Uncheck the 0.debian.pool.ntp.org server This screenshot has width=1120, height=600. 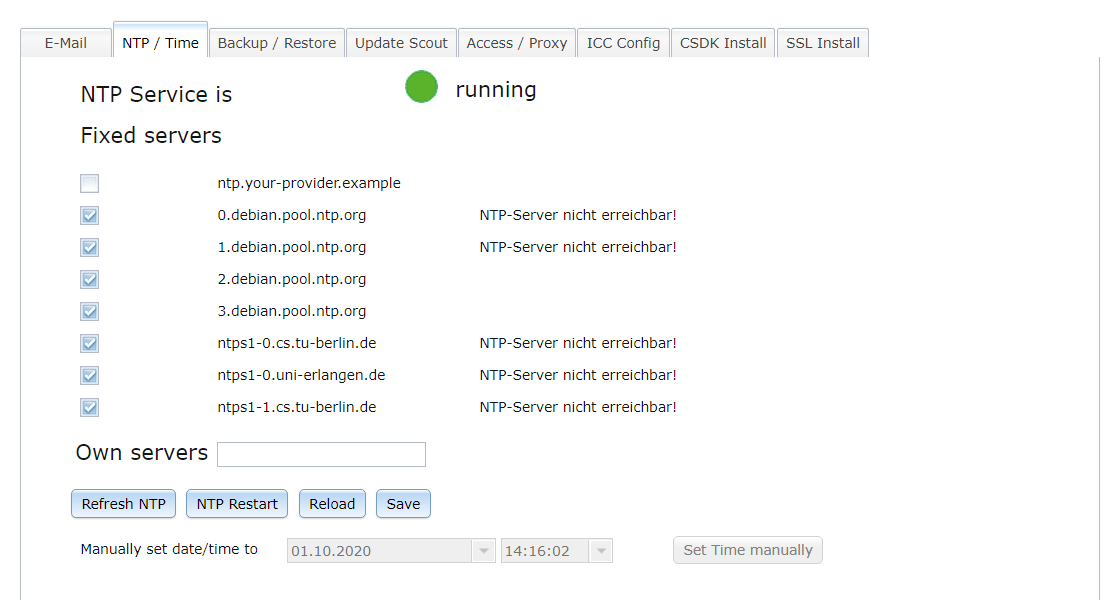(90, 216)
